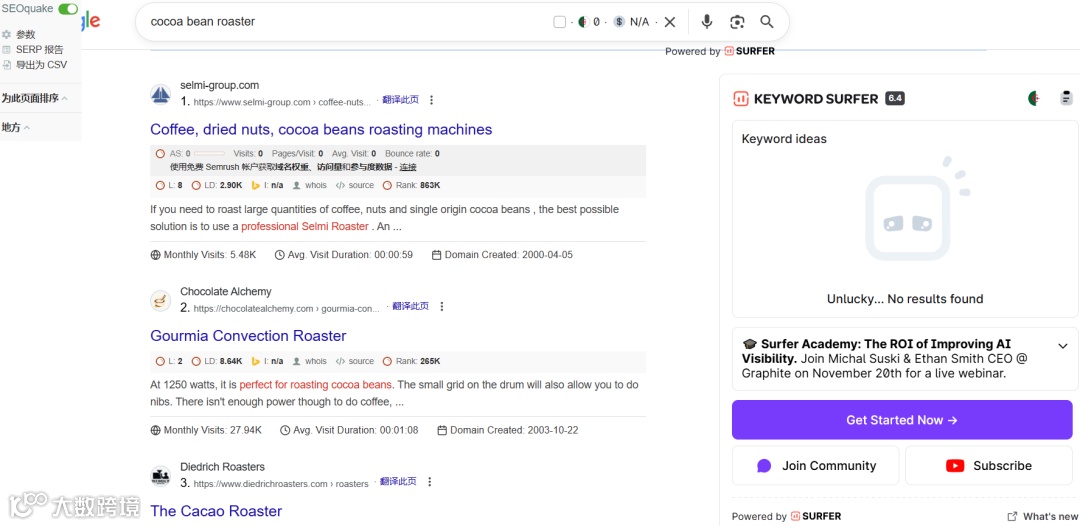This screenshot has height=526, width=1080.
Task: Clear the search query with X
Action: 669,22
